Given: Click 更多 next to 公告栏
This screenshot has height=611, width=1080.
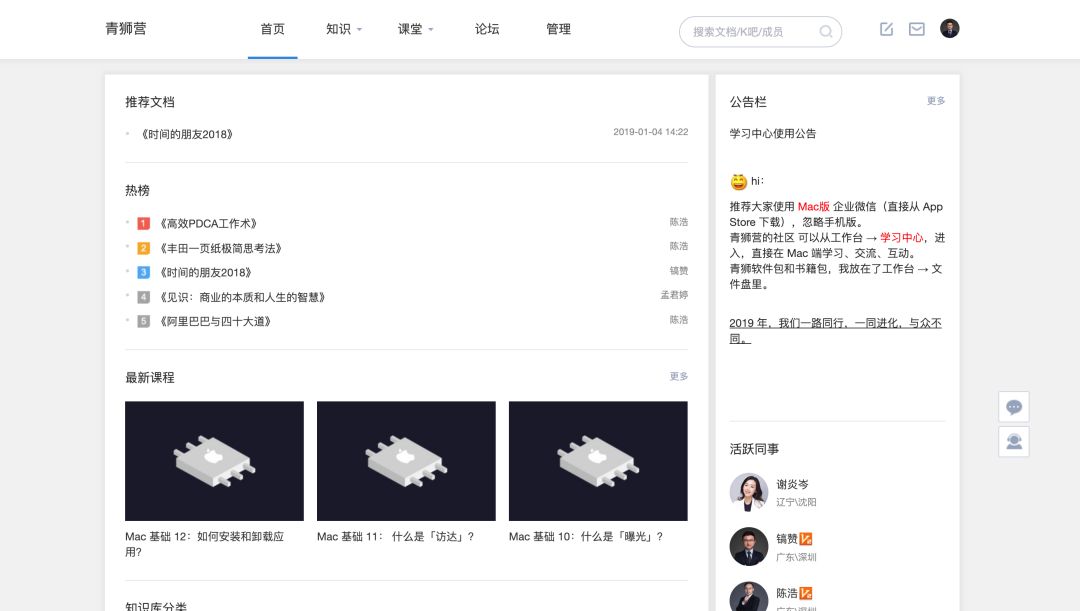Looking at the screenshot, I should [x=935, y=101].
